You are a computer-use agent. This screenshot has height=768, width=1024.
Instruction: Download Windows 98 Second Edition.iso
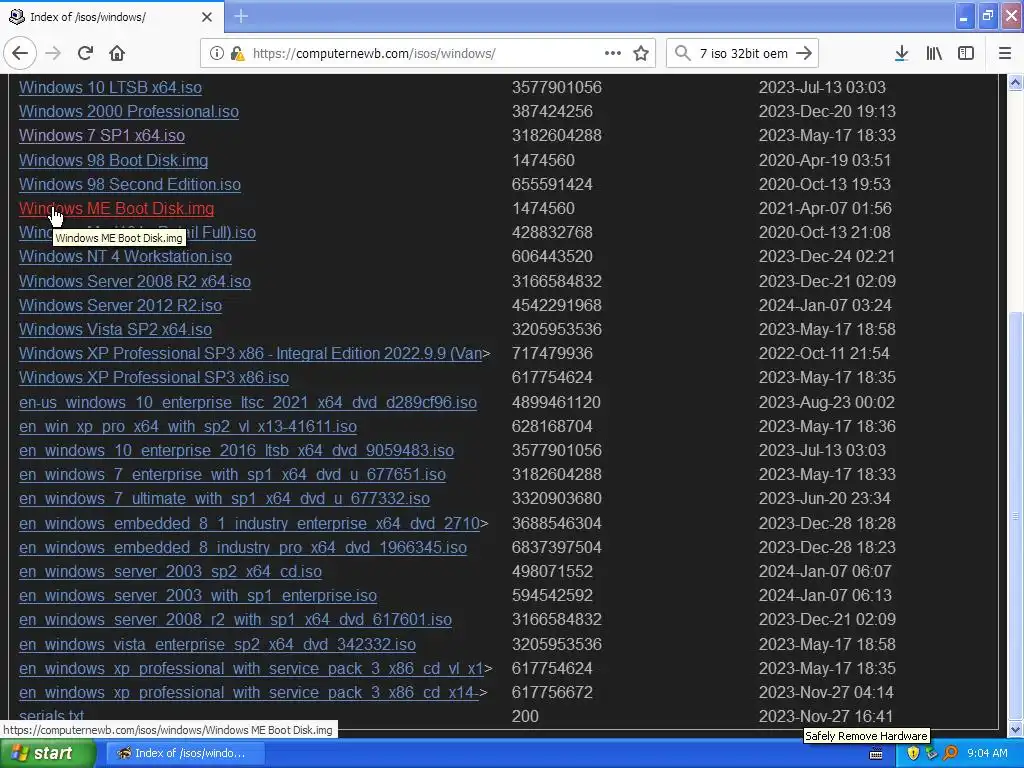click(130, 185)
